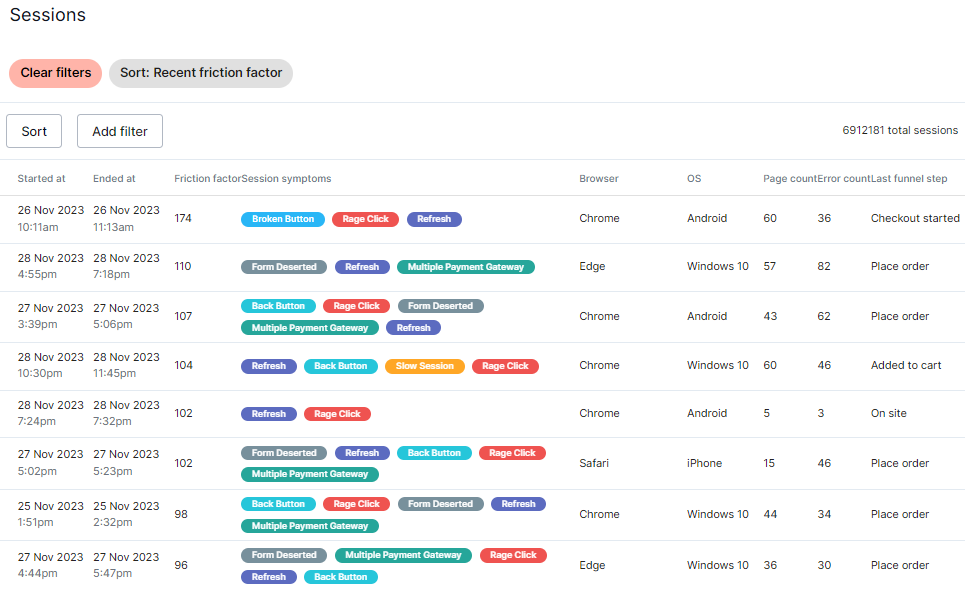The height and width of the screenshot is (589, 965).
Task: Click the Refresh tag in the 5-page session
Action: tap(269, 414)
